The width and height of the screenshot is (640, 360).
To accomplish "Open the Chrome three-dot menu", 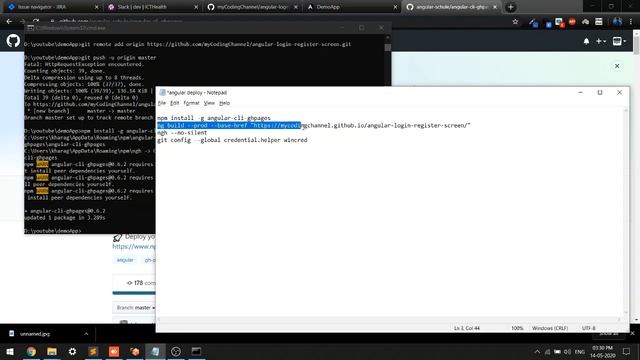I will coord(631,22).
